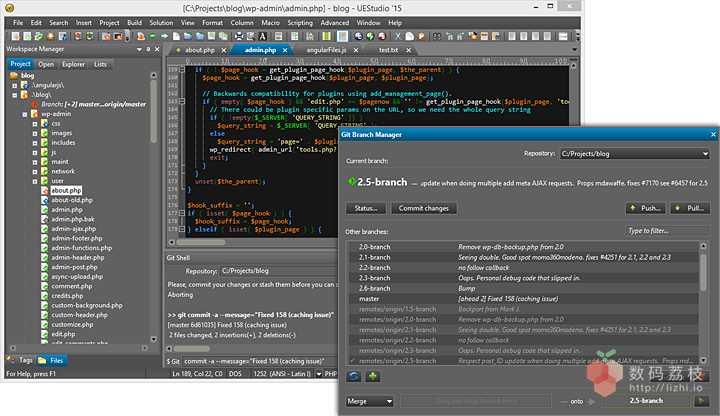The height and width of the screenshot is (416, 720).
Task: Click the red globe icon in toolbar
Action: click(382, 36)
